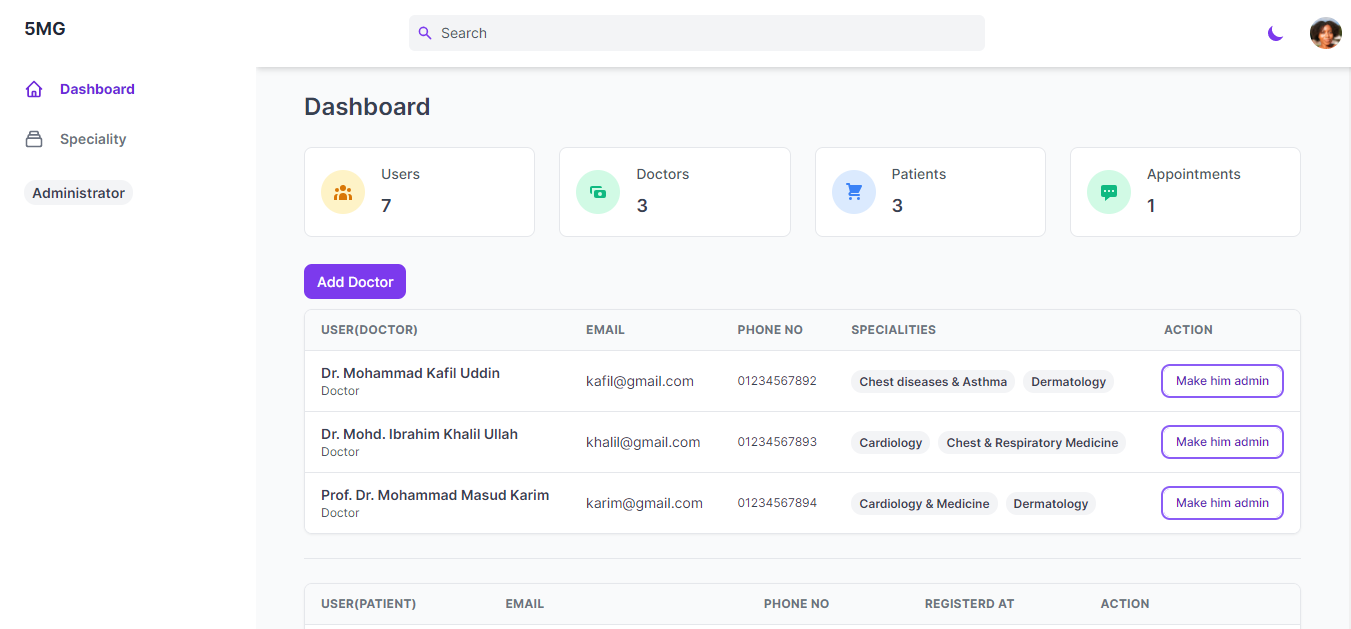Open the user profile avatar
The height and width of the screenshot is (629, 1351).
1325,33
